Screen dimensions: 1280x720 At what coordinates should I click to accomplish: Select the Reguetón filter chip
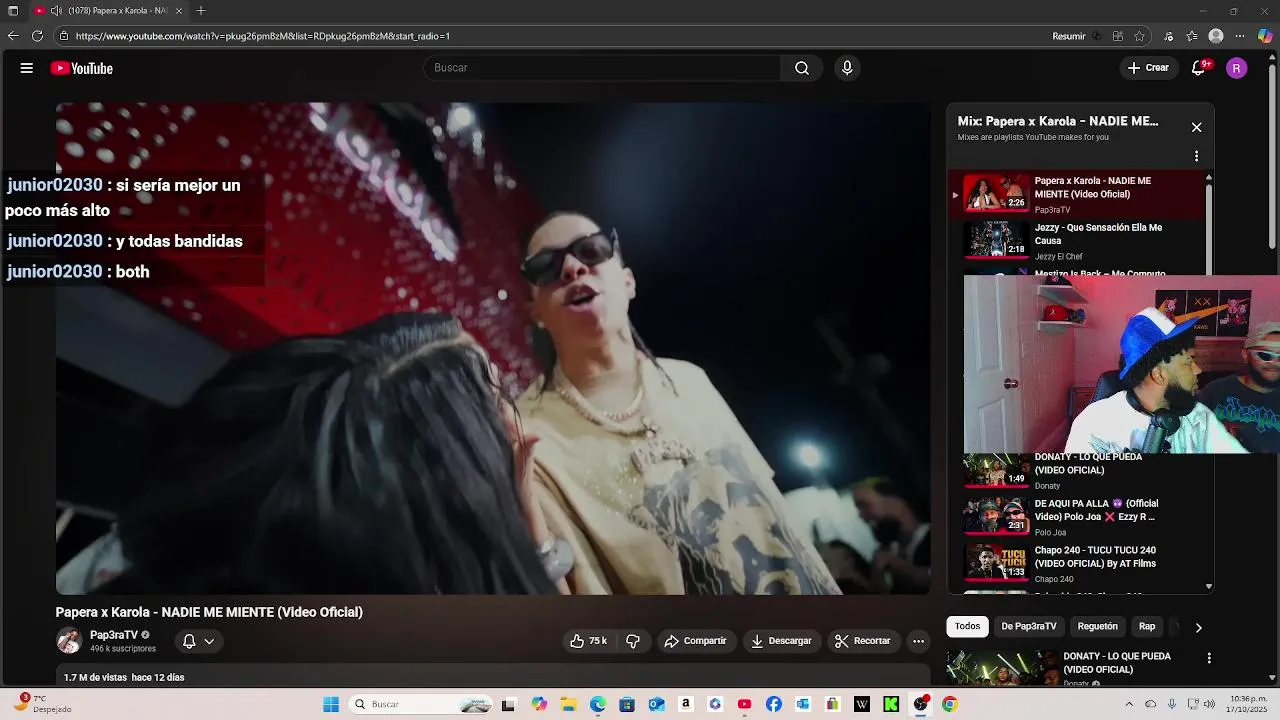point(1097,626)
